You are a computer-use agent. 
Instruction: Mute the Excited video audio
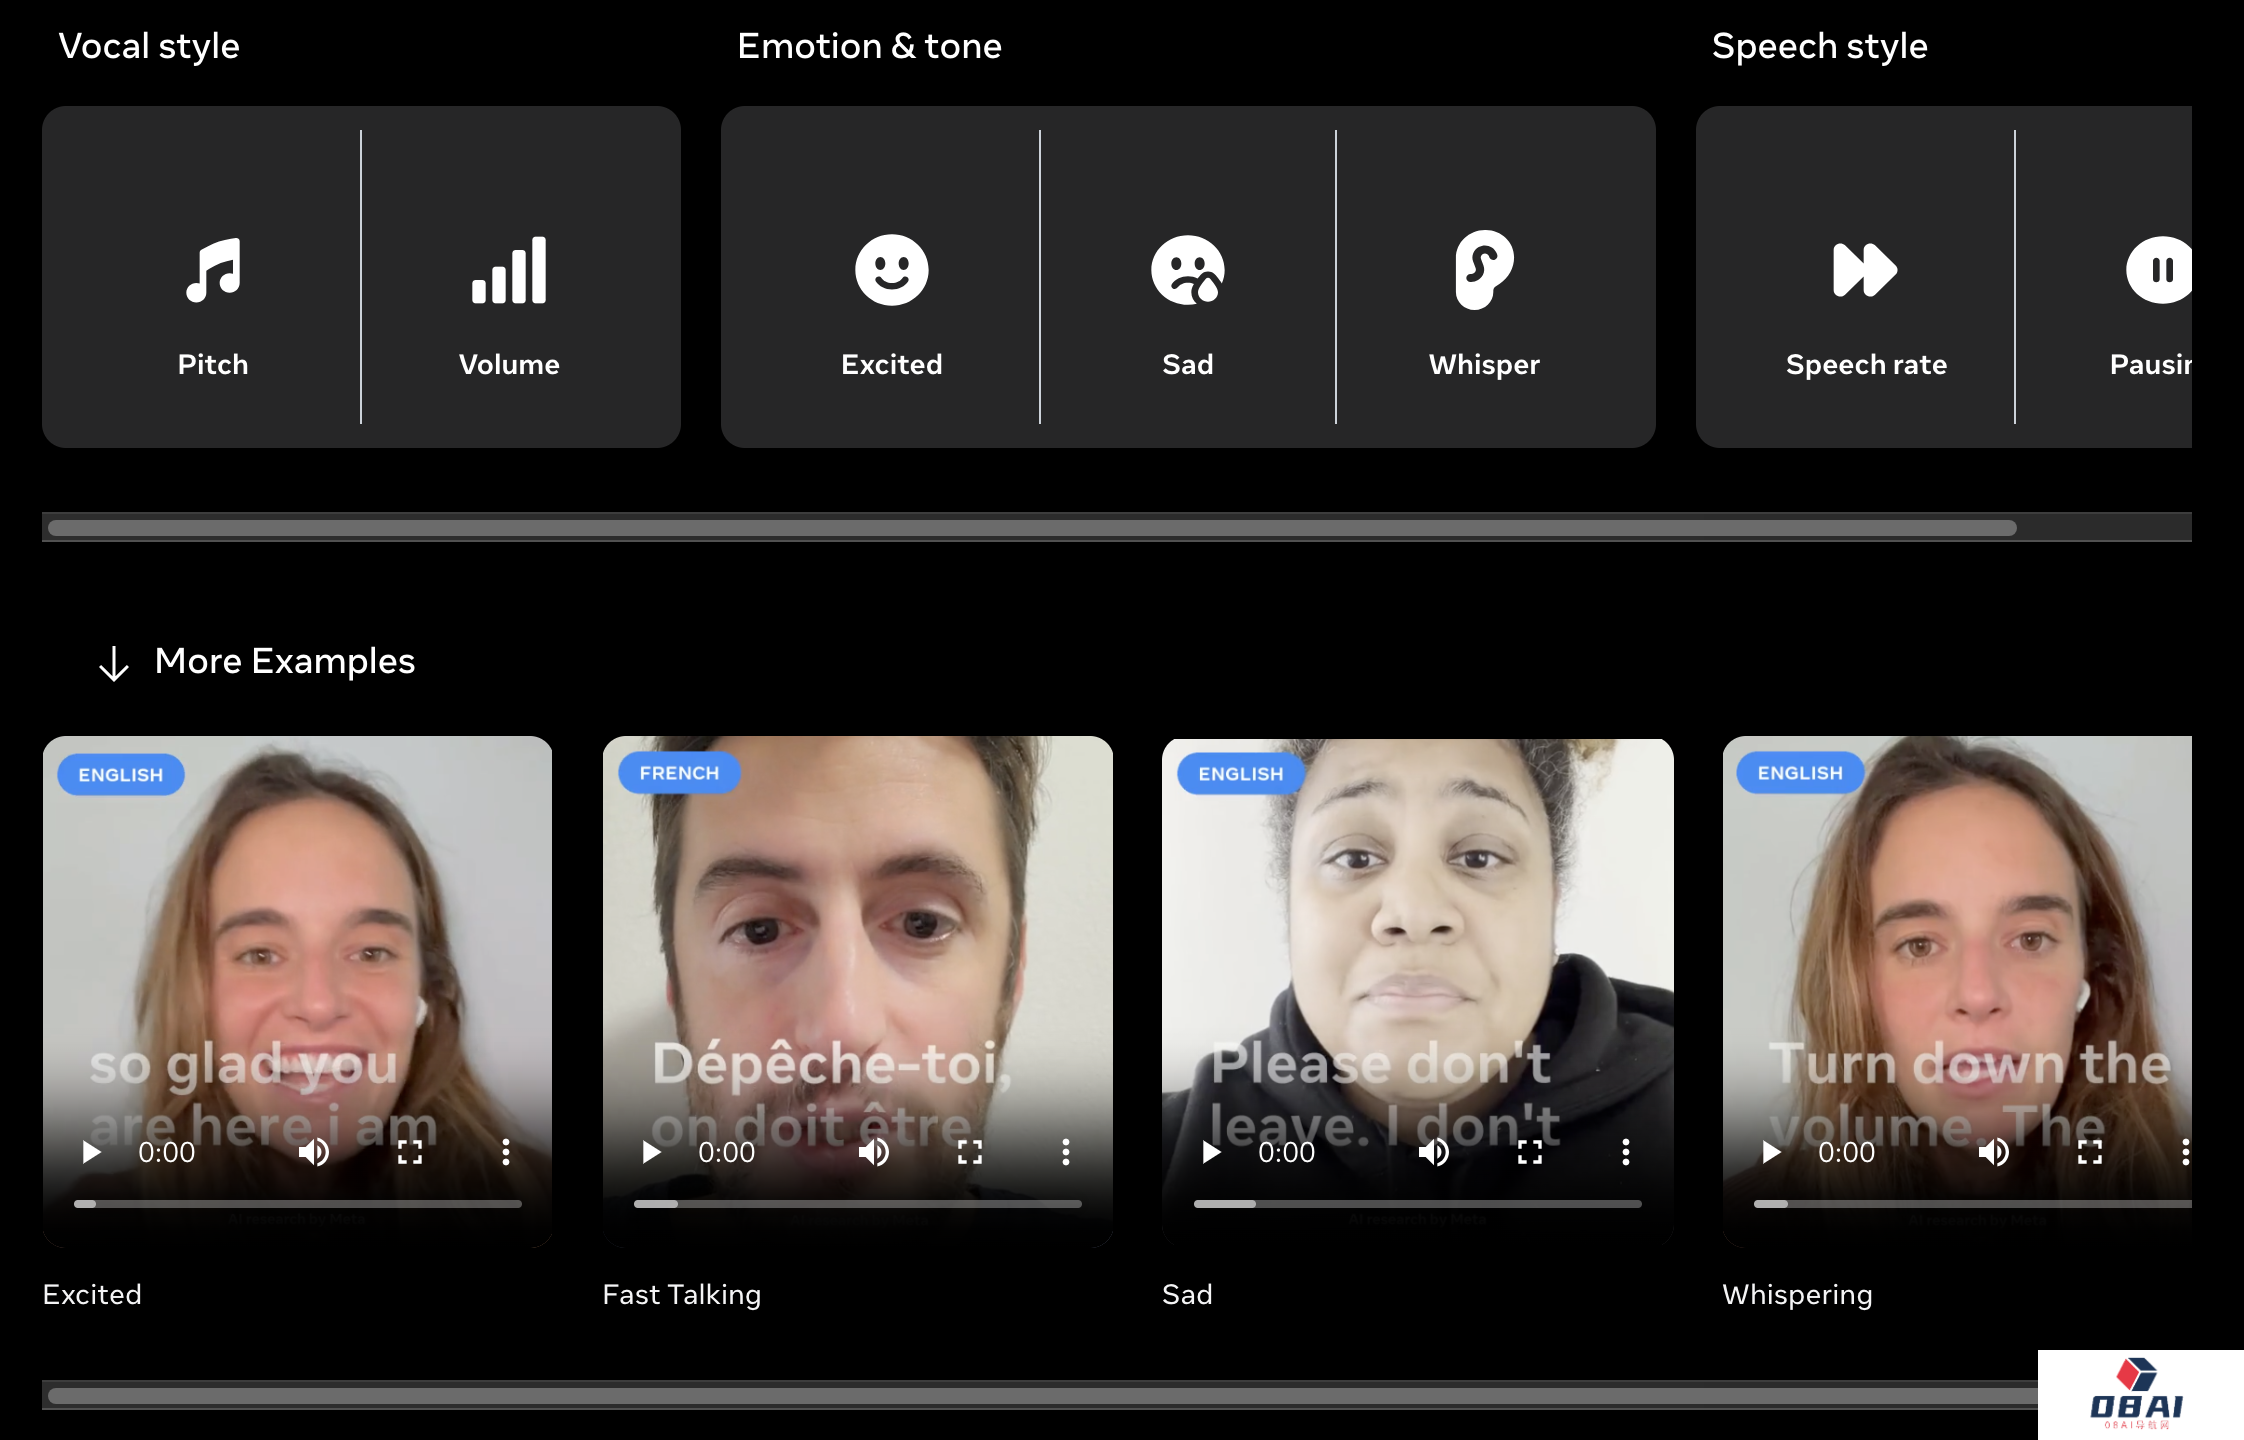click(x=314, y=1153)
